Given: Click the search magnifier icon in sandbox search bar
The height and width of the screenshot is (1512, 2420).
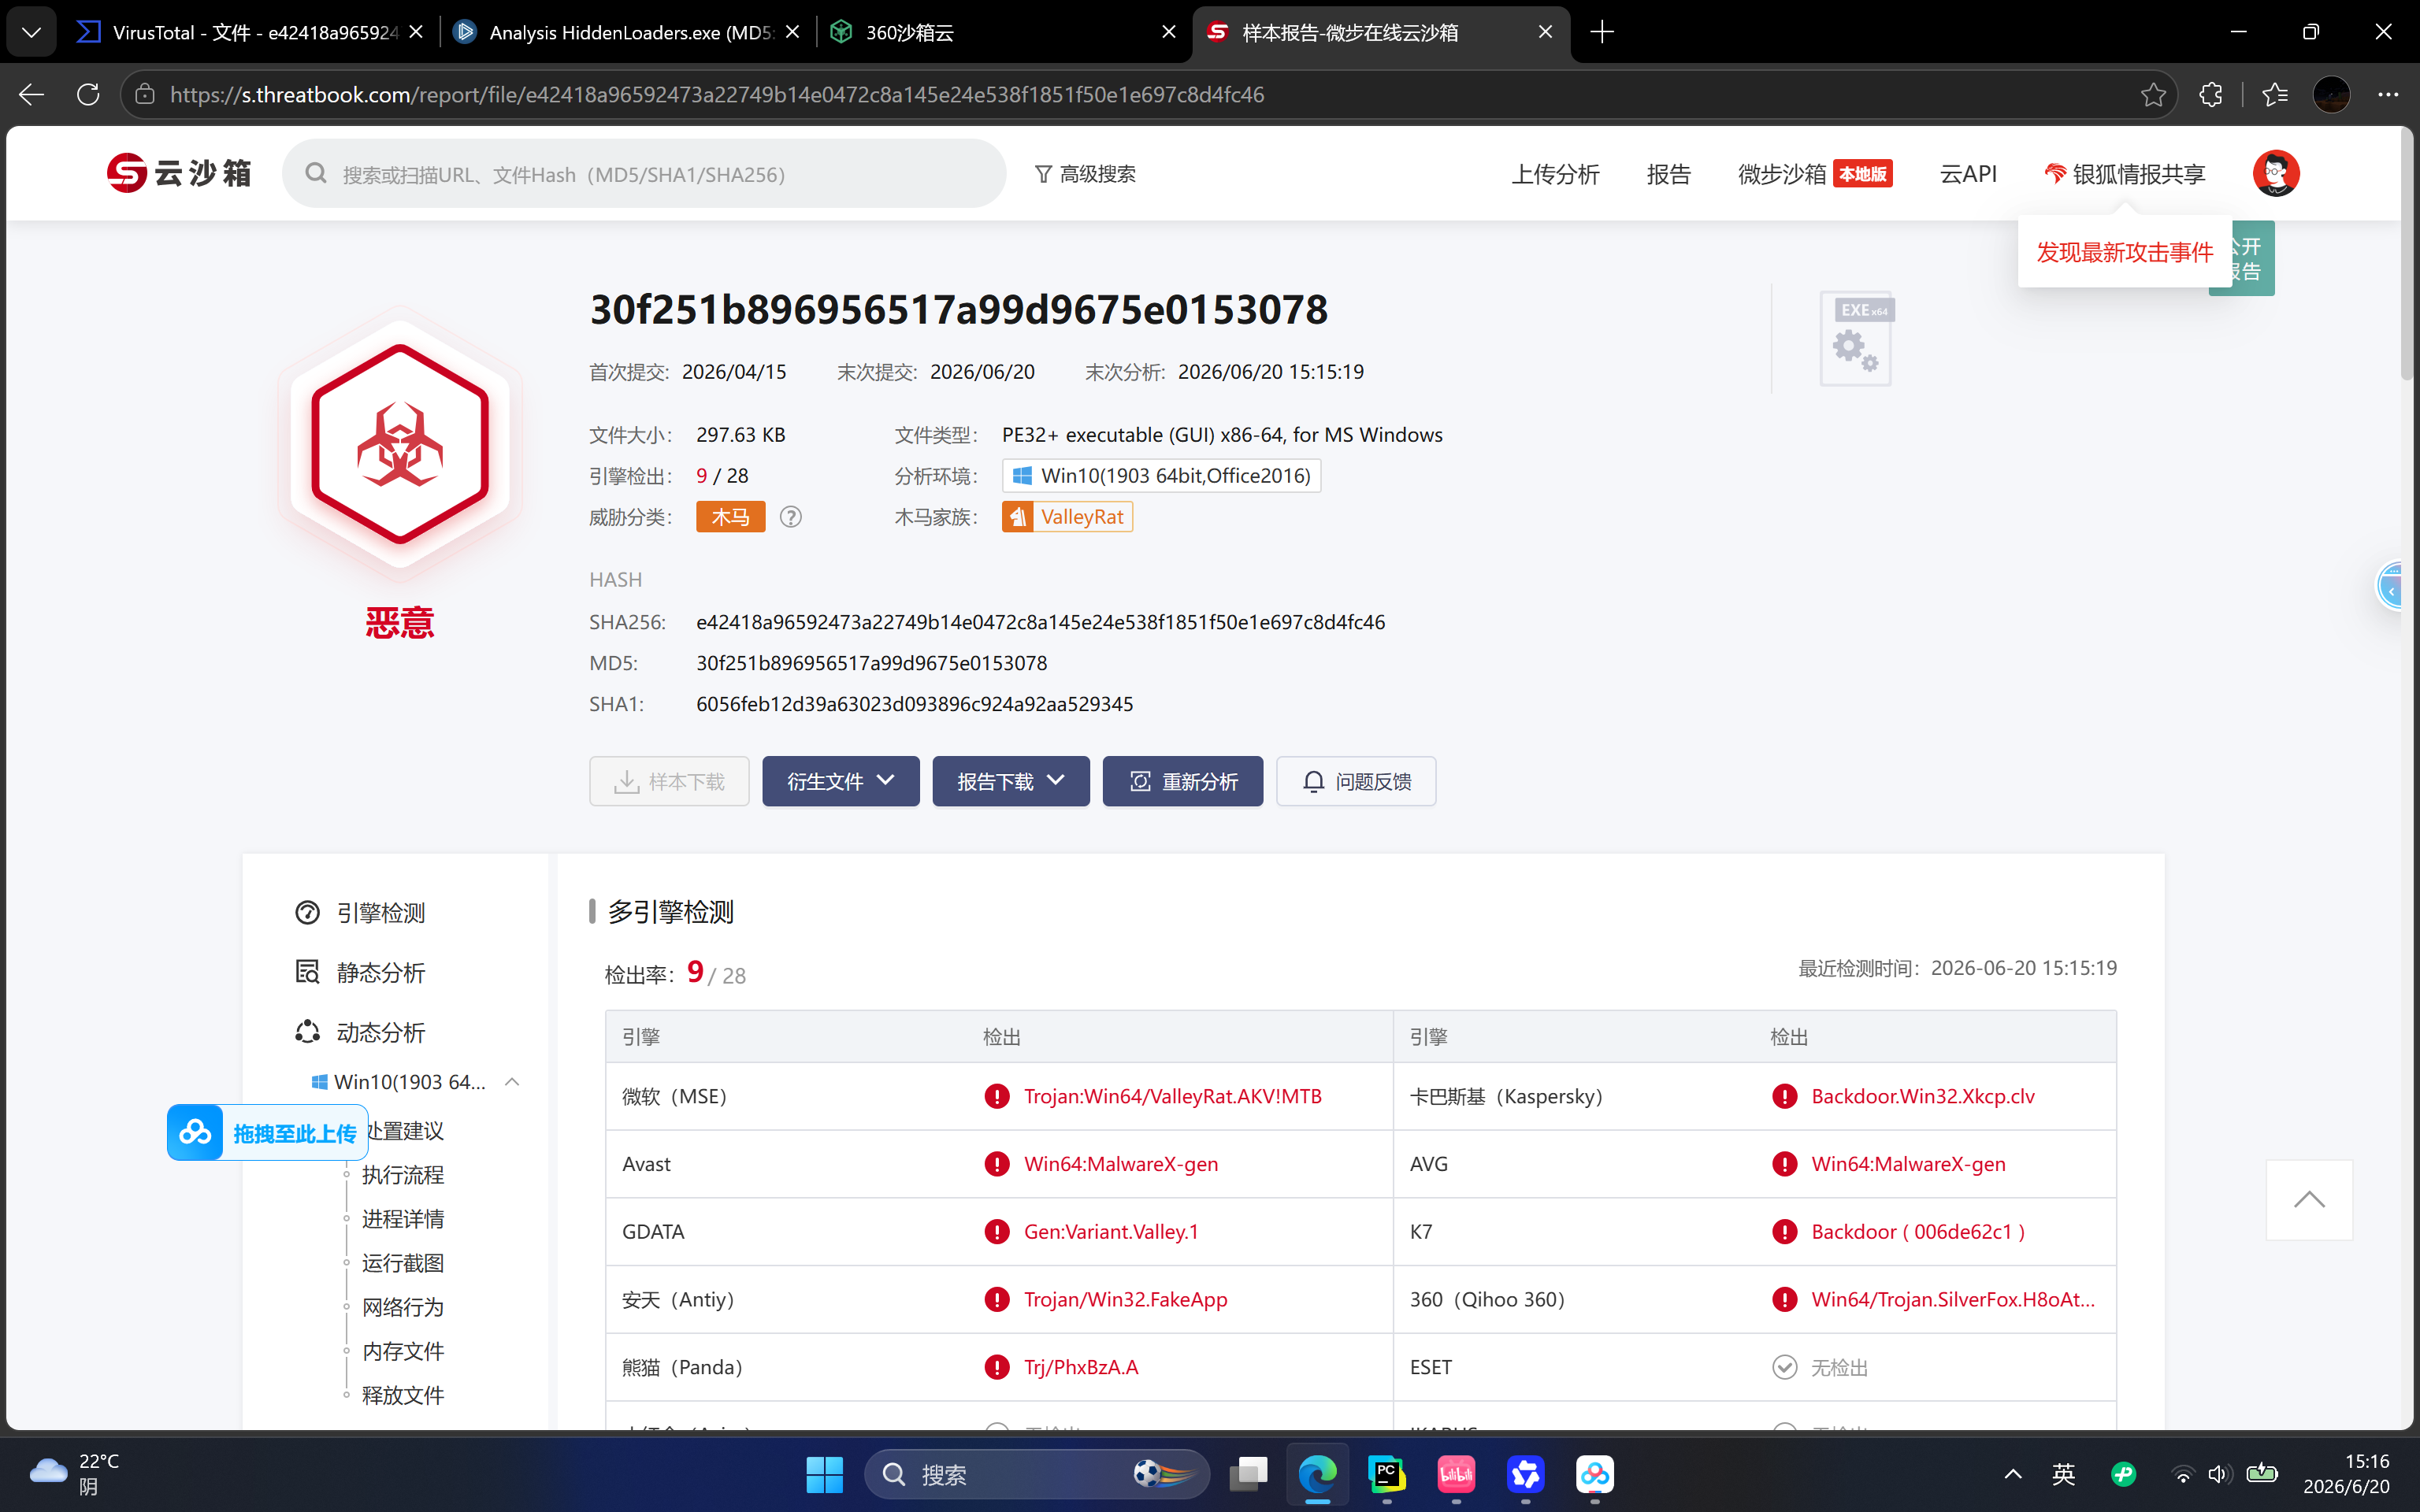Looking at the screenshot, I should pos(316,174).
